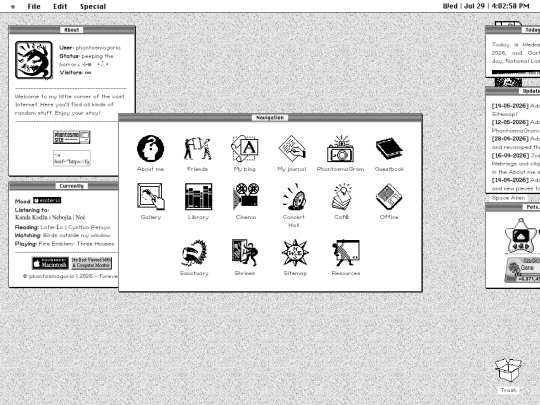Screen dimensions: 540x405
Task: Click the date and clock in menu bar
Action: (x=486, y=6)
